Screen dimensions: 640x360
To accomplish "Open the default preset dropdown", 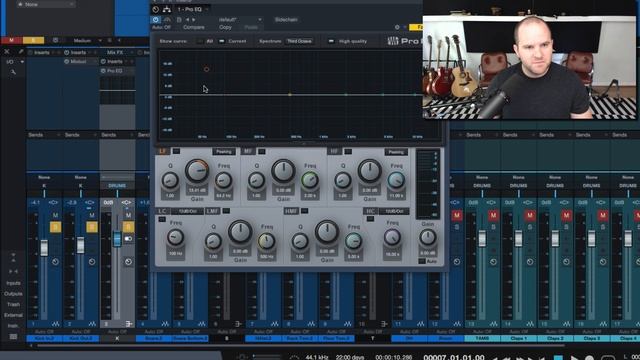I will pyautogui.click(x=240, y=19).
